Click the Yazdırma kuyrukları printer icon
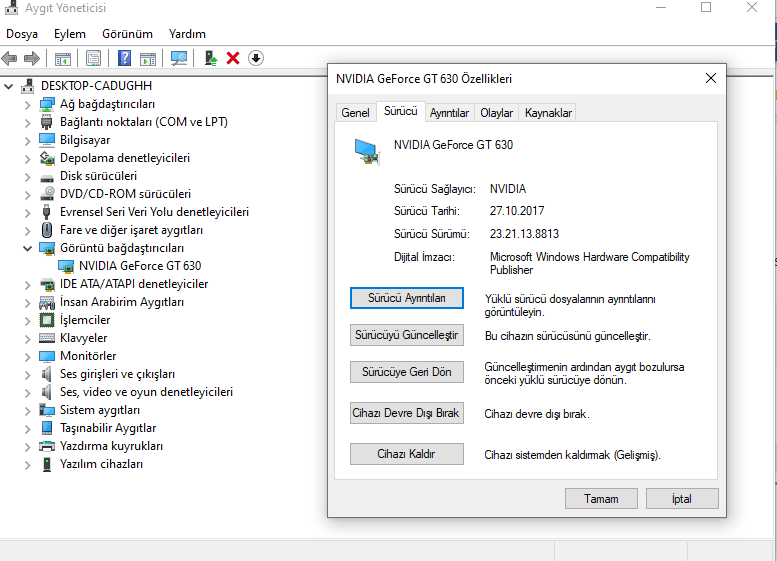The width and height of the screenshot is (777, 561). (x=47, y=446)
